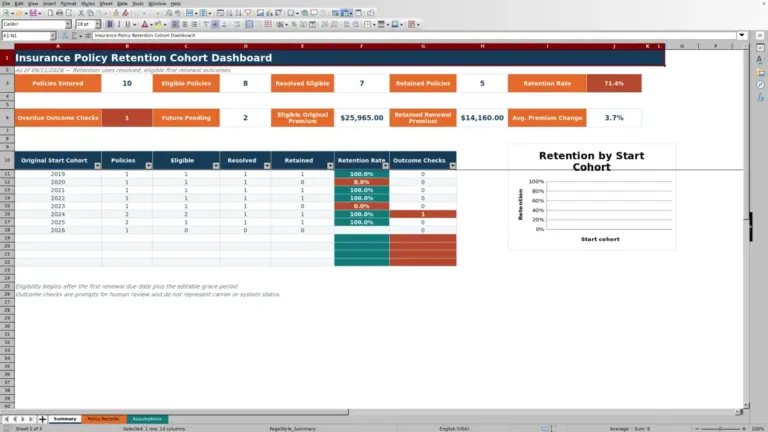
Task: Open Retention Rate column filter dropdown
Action: coord(385,166)
